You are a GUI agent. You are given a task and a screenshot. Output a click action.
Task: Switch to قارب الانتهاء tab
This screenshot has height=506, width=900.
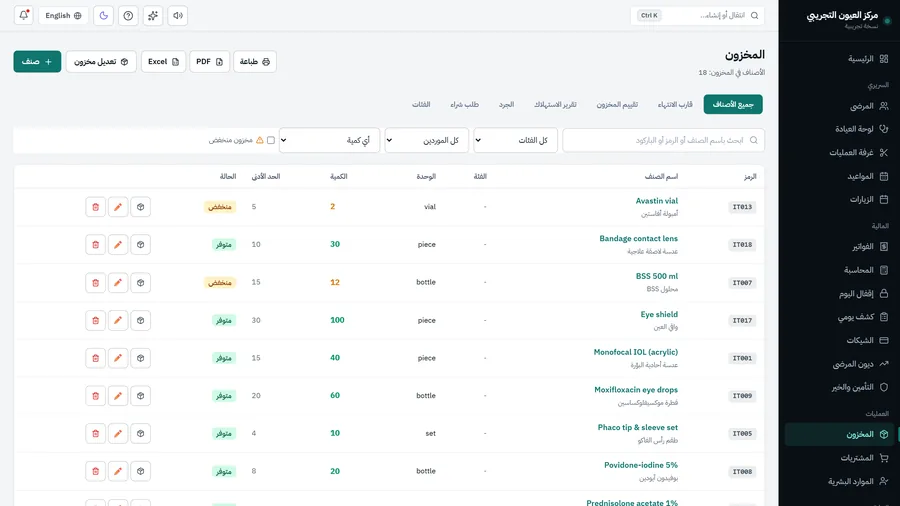[x=675, y=104]
